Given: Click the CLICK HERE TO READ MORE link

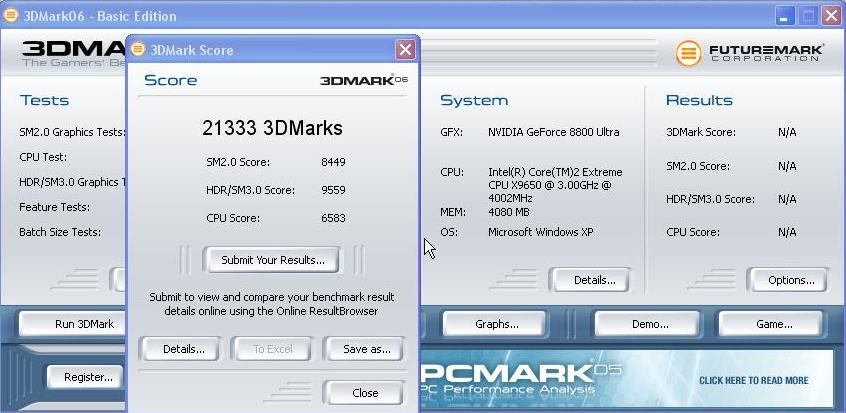Looking at the screenshot, I should coord(753,381).
